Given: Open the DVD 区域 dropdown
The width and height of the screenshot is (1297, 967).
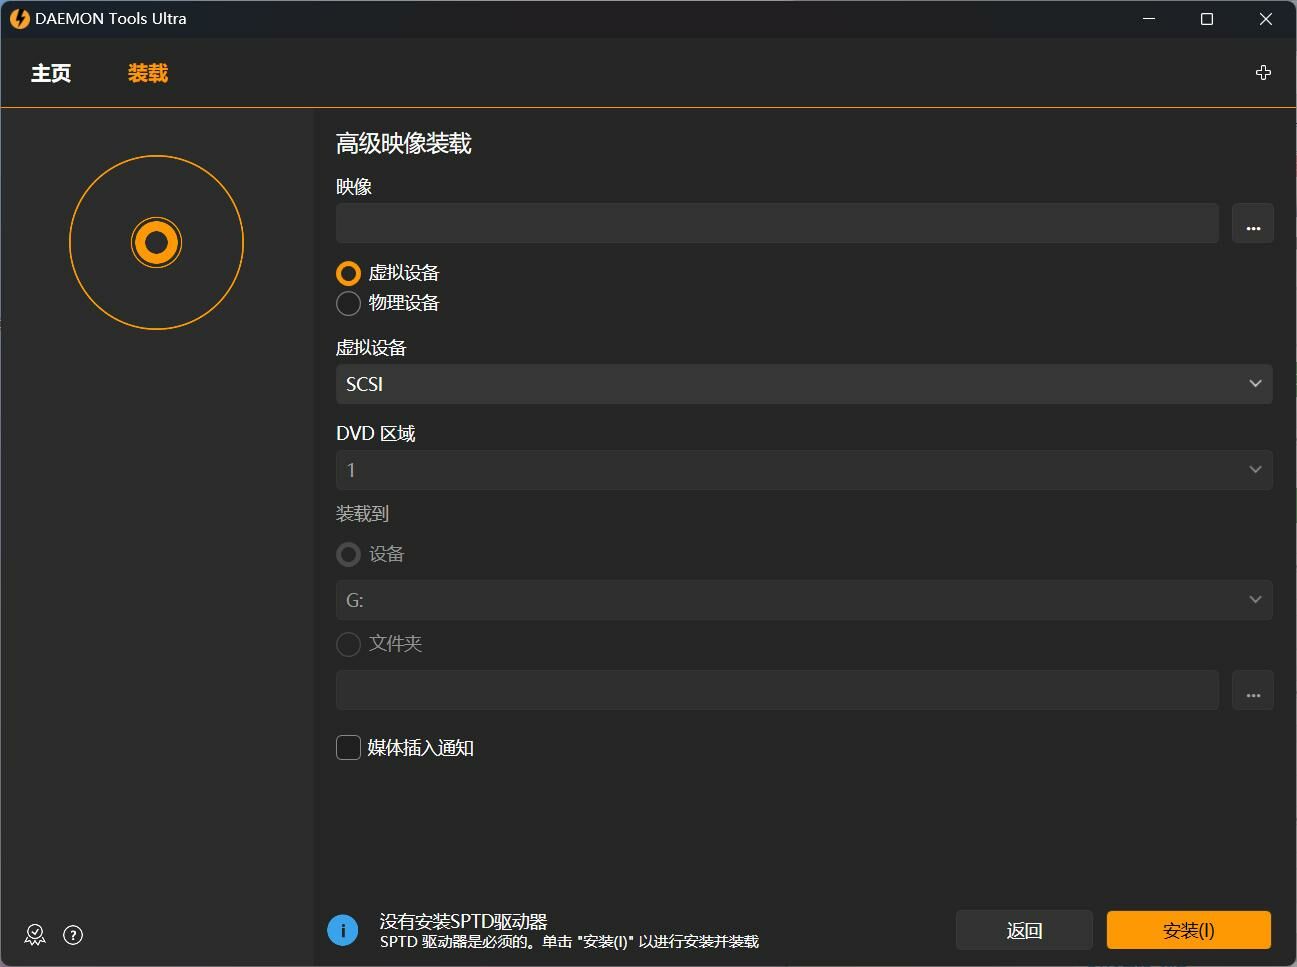Looking at the screenshot, I should (803, 470).
